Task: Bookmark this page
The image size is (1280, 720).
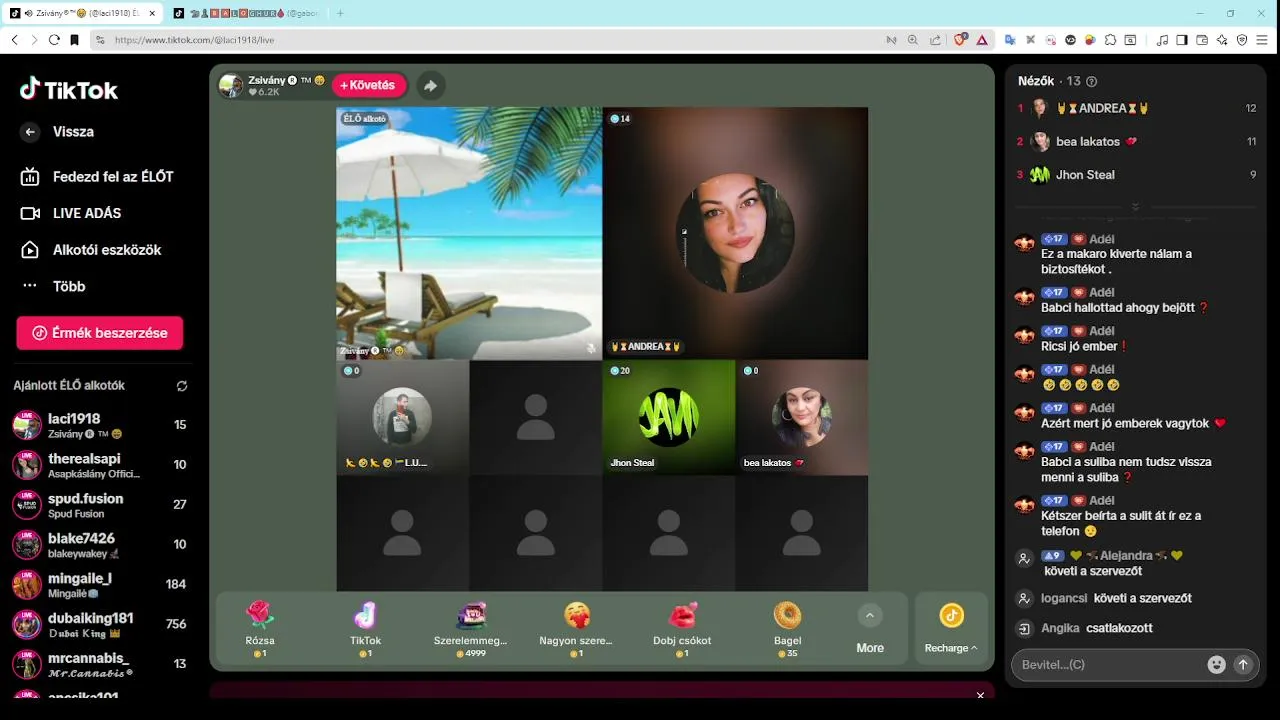Action: click(x=74, y=40)
